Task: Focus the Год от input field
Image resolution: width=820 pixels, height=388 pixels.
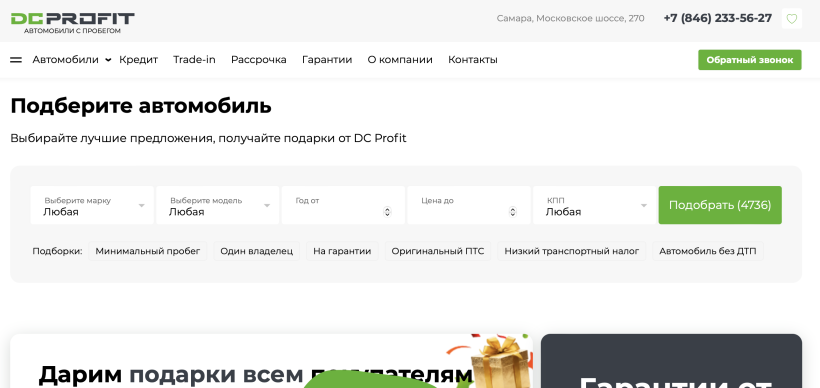Action: 343,205
